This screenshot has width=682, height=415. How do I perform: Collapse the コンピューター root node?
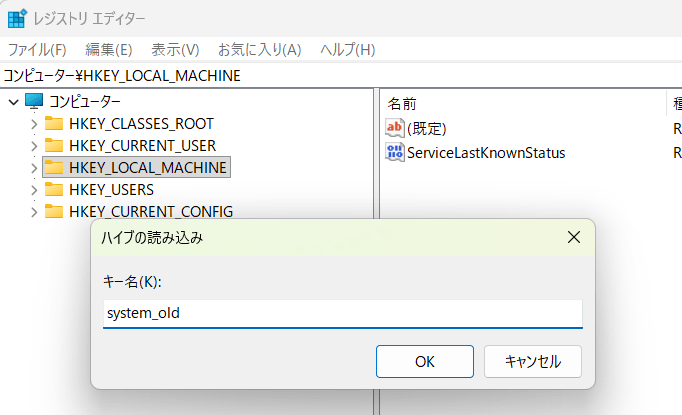coord(13,102)
